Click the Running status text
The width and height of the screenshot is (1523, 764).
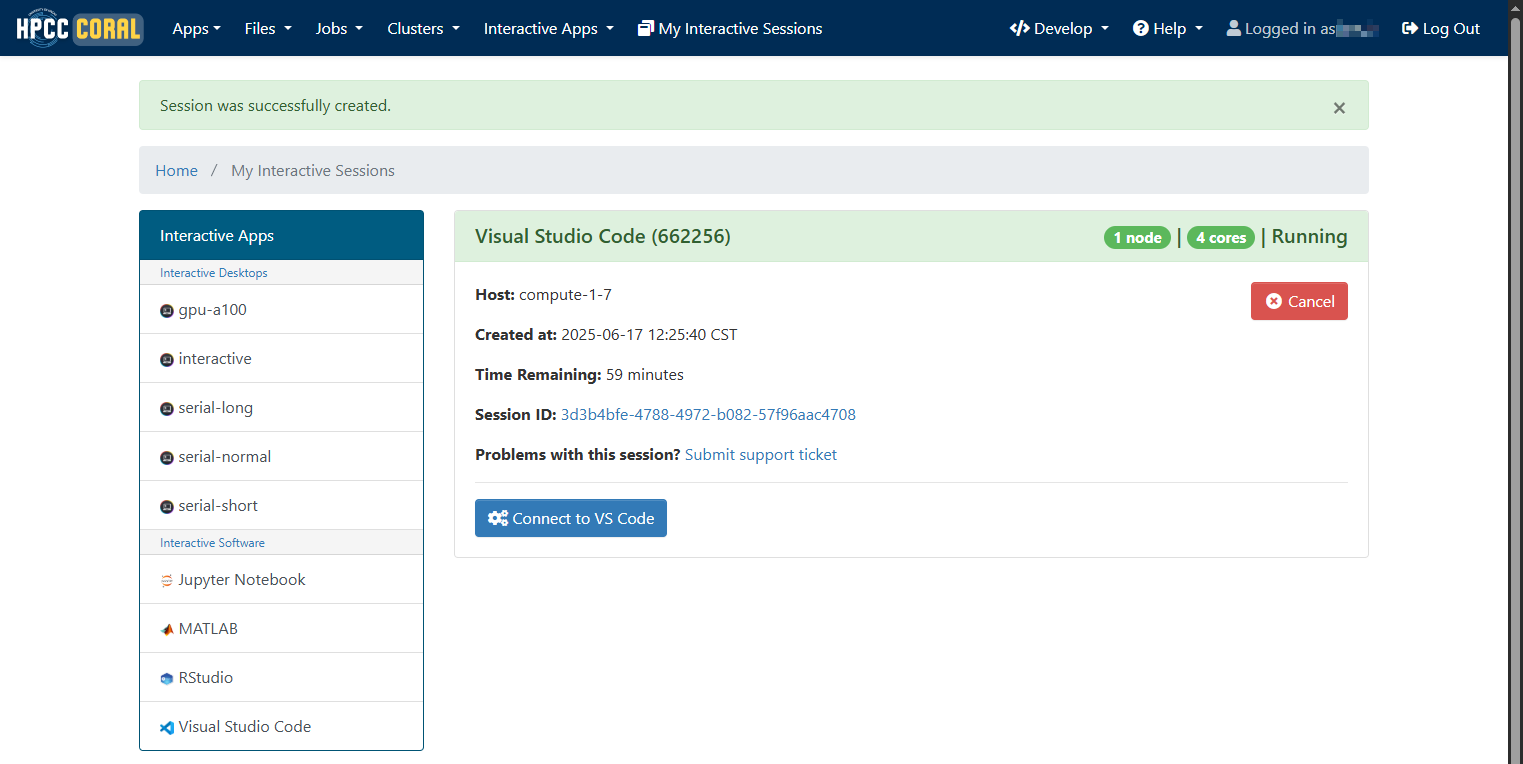pyautogui.click(x=1309, y=237)
